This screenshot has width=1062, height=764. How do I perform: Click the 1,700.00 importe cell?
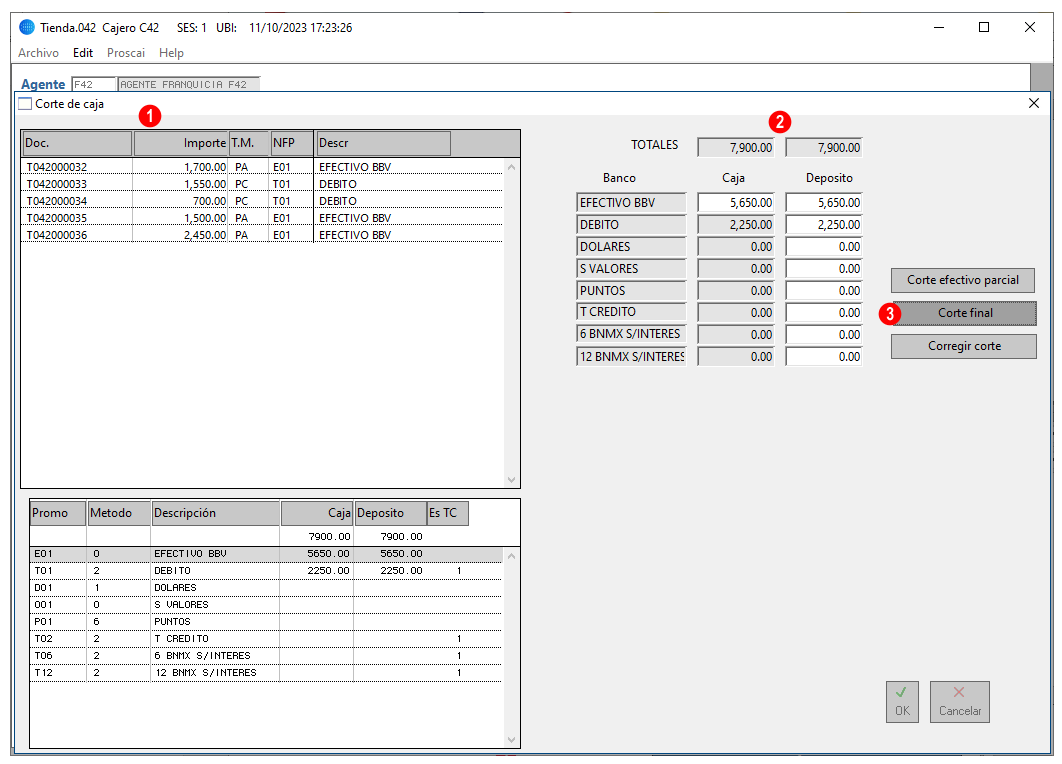205,167
